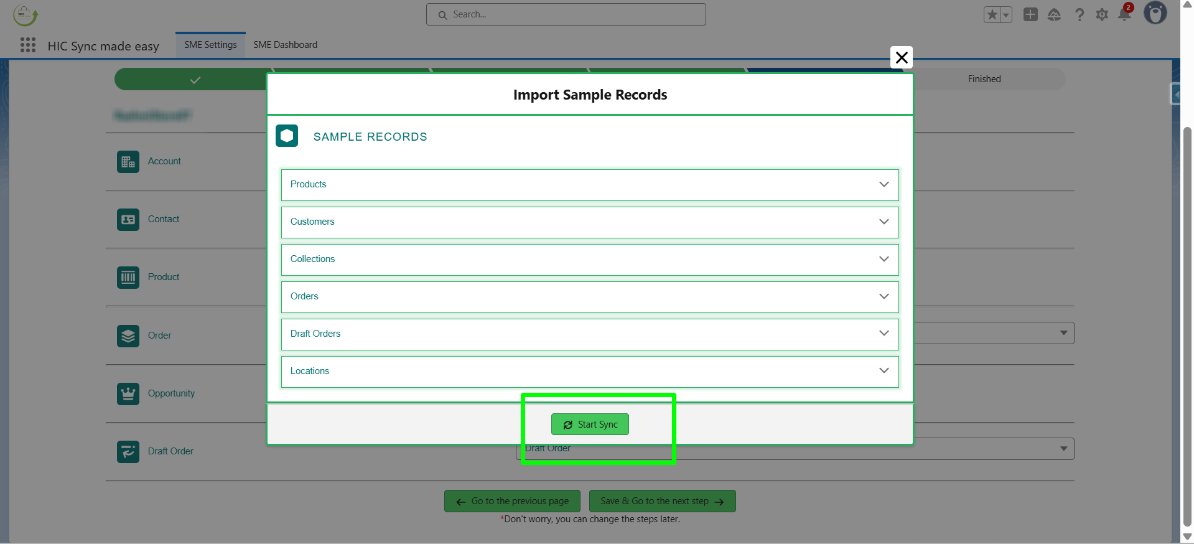Open the Setup gear icon
This screenshot has width=1194, height=544.
(x=1102, y=15)
